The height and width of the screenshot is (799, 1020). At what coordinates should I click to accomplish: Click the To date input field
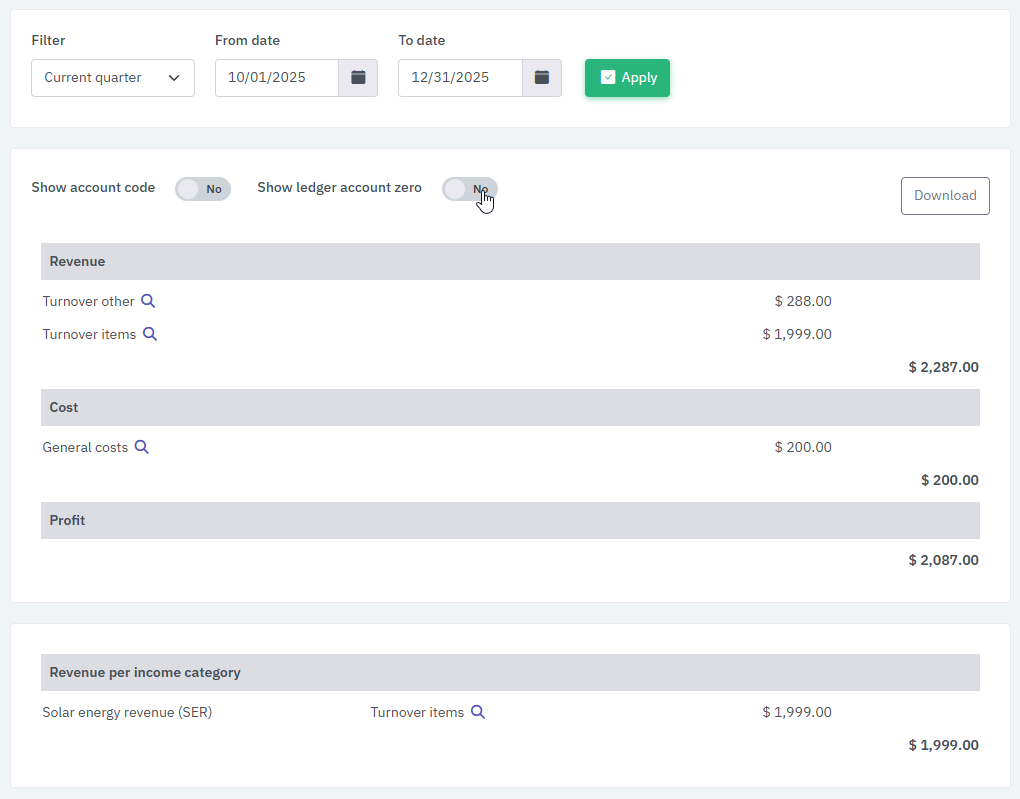tap(460, 78)
